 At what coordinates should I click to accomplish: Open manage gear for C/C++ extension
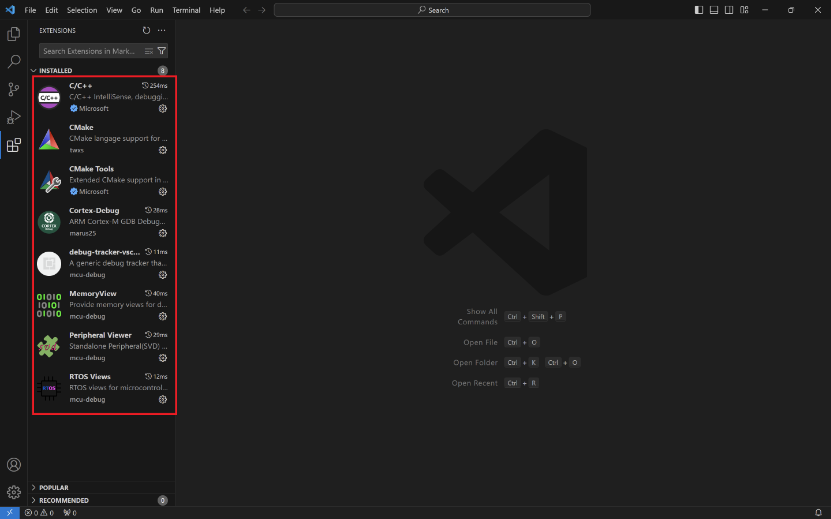tap(163, 108)
